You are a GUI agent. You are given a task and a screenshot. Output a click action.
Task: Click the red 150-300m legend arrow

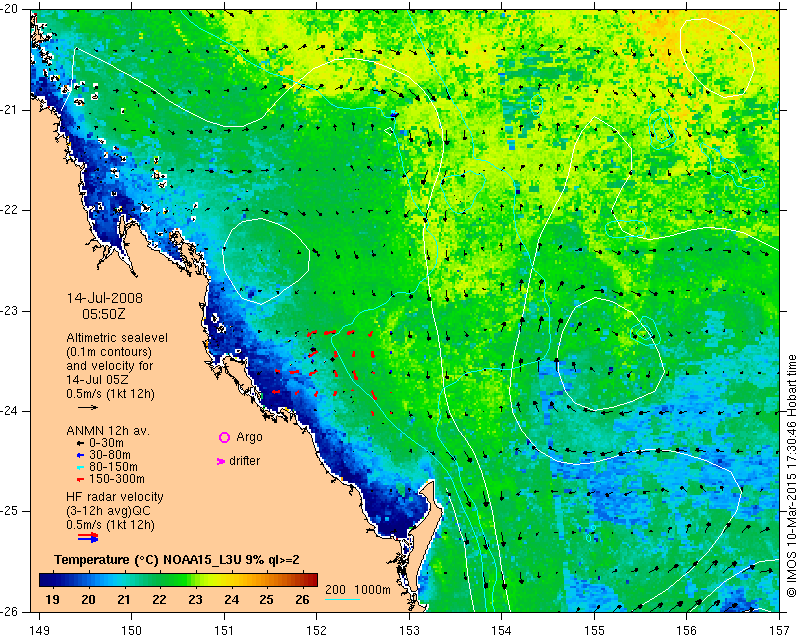[x=80, y=479]
